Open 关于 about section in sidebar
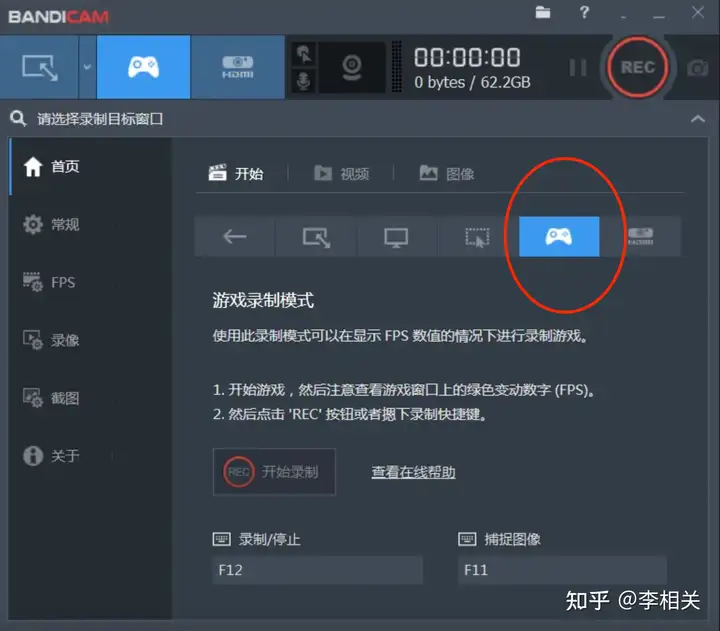This screenshot has height=631, width=720. tap(90, 456)
